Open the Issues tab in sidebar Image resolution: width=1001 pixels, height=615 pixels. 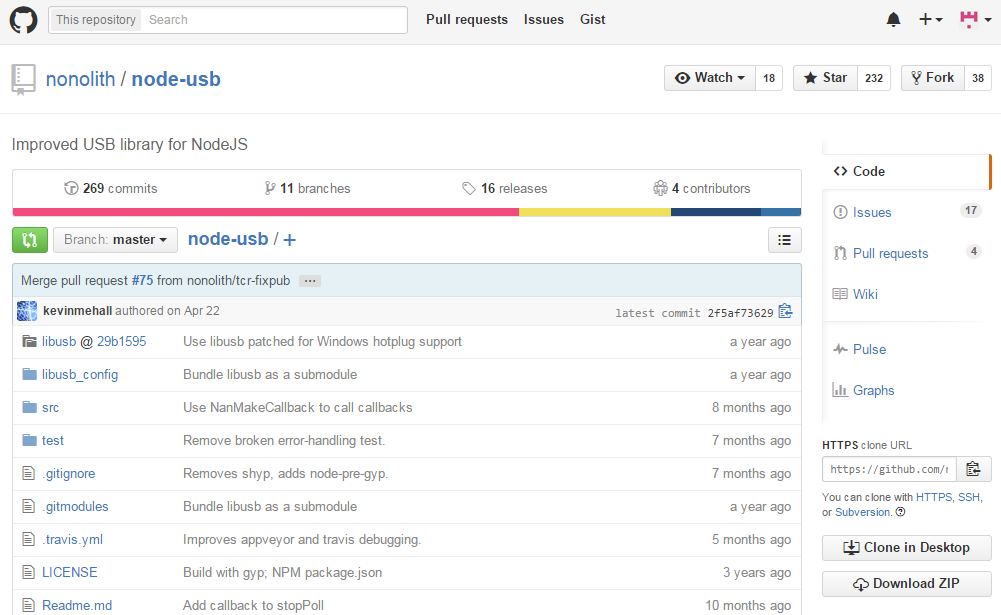point(907,212)
